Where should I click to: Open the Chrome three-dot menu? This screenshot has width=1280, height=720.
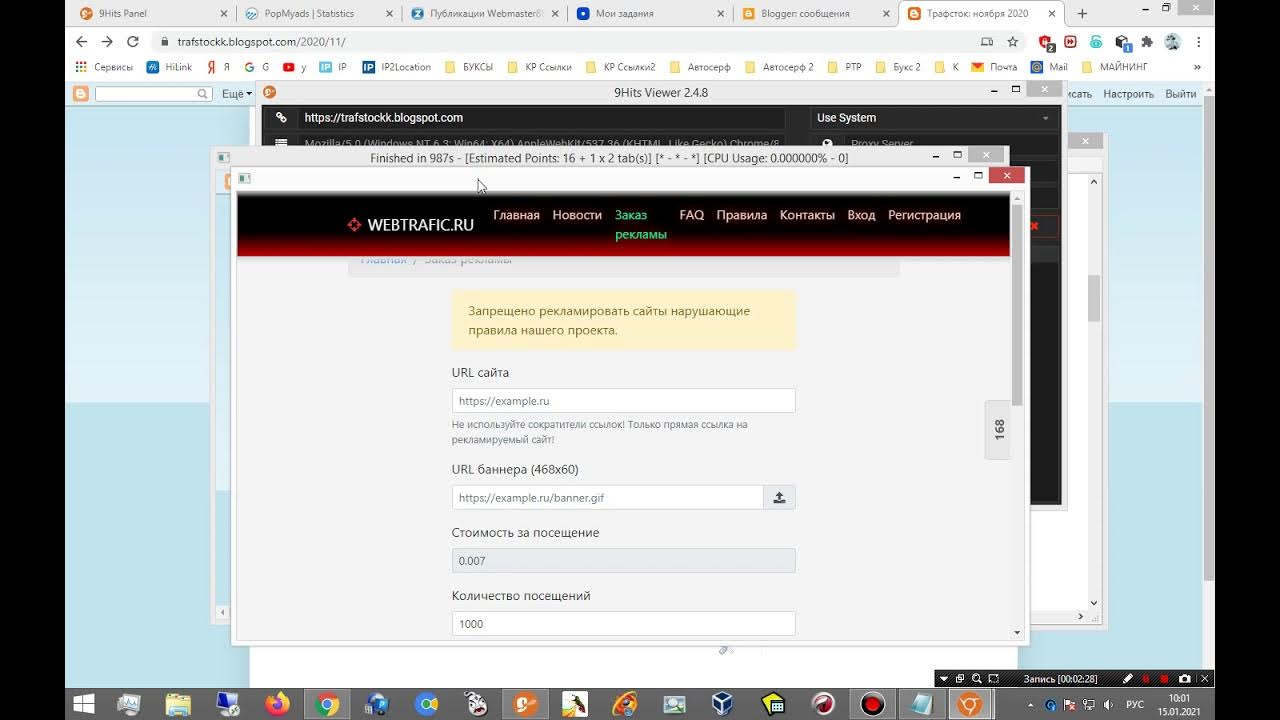1199,42
